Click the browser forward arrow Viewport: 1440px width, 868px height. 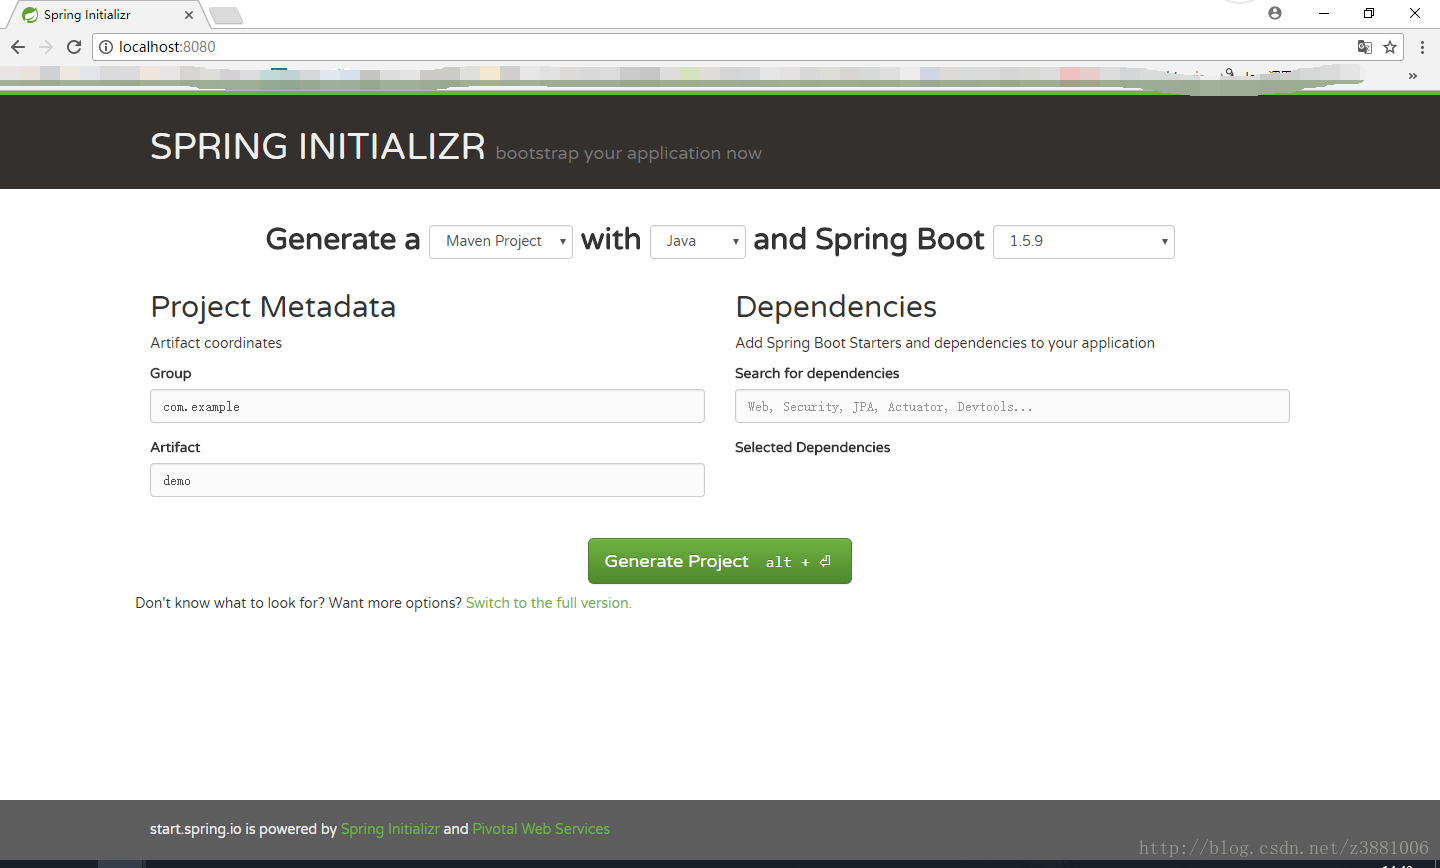tap(46, 47)
